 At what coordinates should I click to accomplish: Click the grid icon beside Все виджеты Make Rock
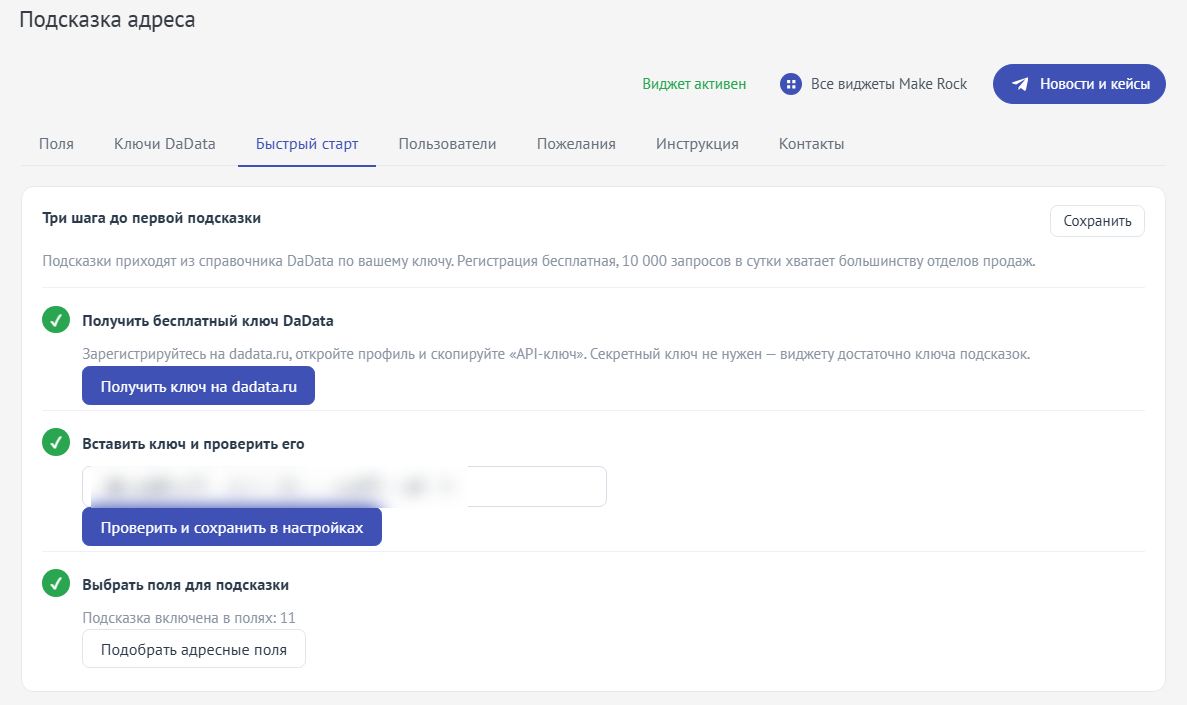(790, 84)
